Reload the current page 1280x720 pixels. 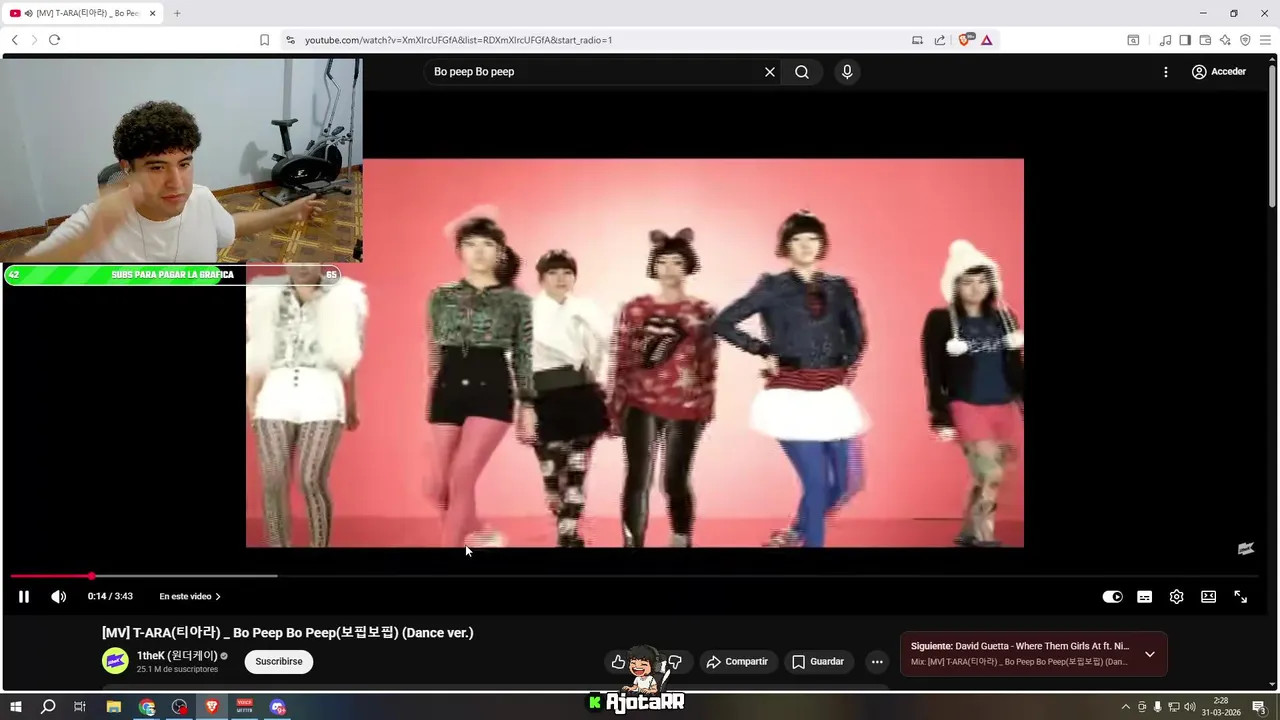pos(54,40)
